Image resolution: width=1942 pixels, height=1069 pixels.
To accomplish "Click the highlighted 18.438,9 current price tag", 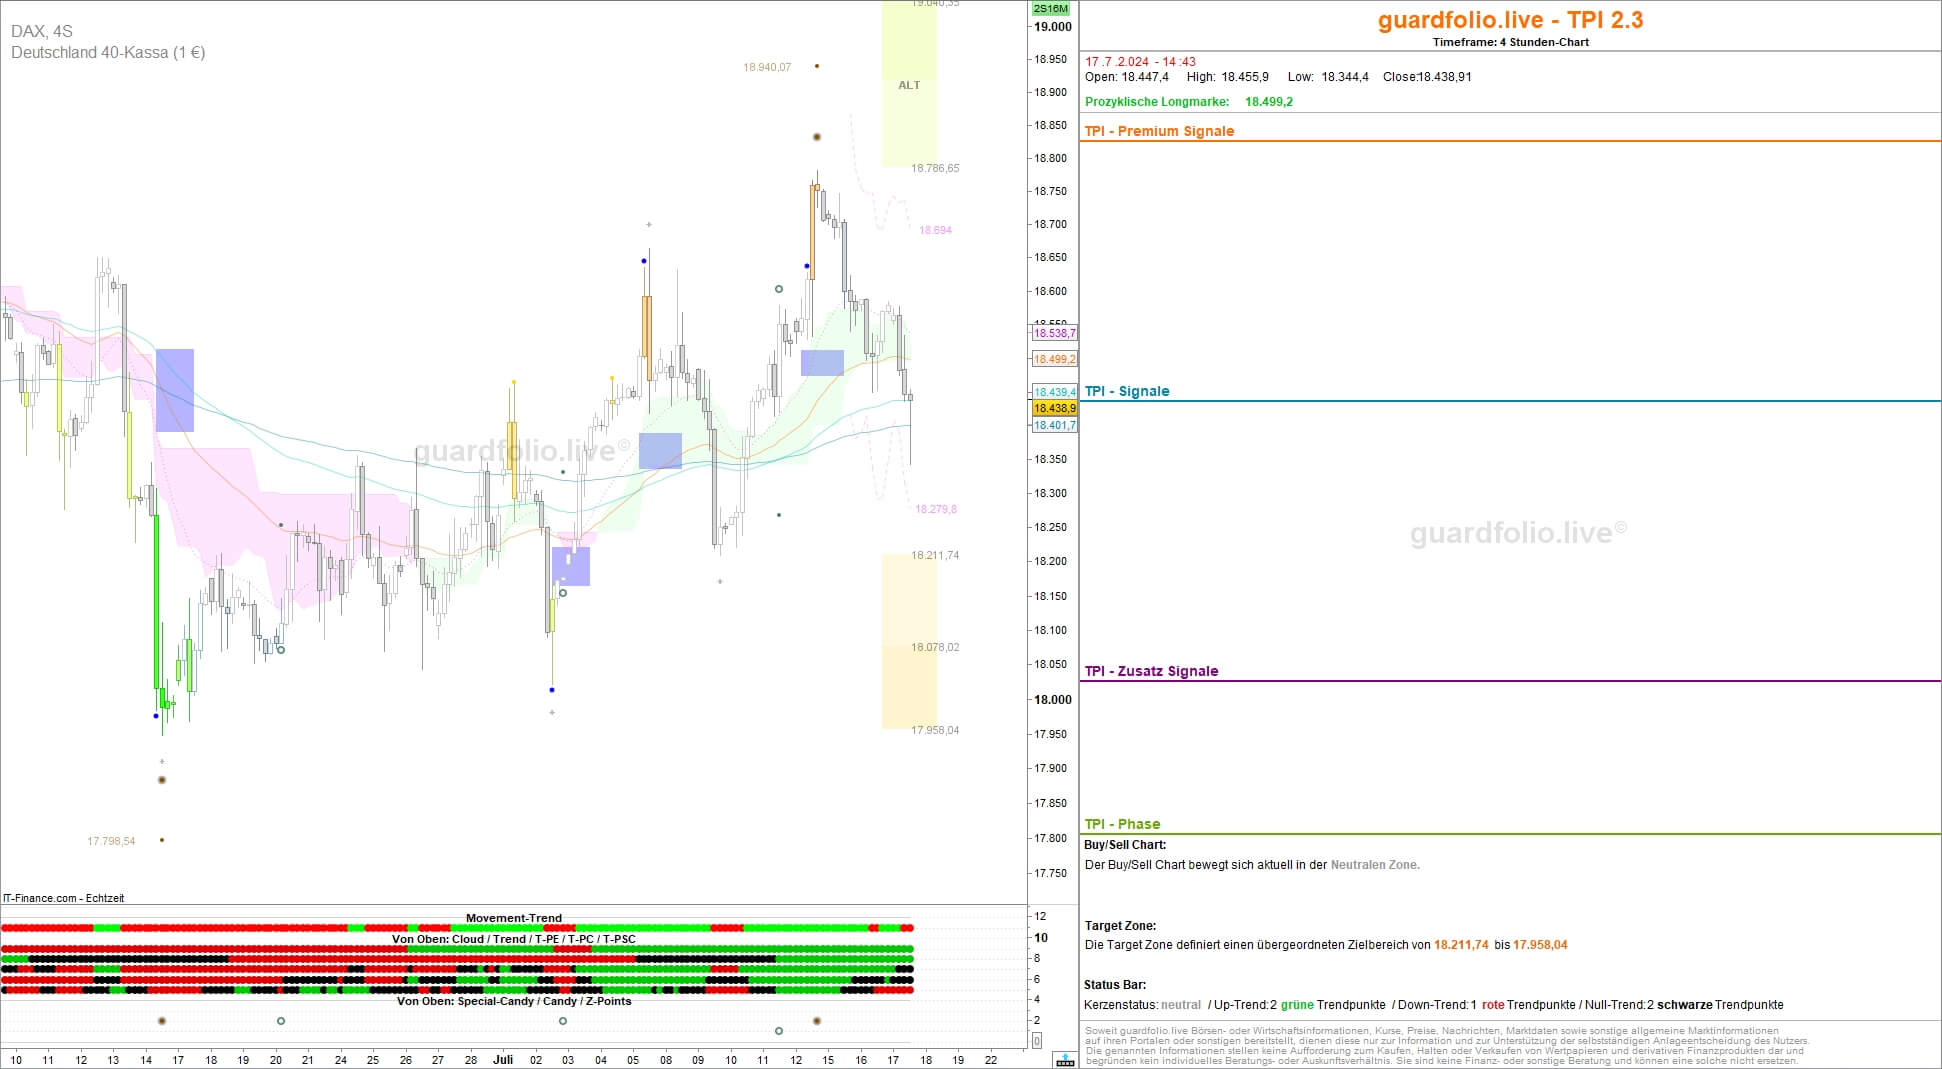I will (x=1054, y=408).
